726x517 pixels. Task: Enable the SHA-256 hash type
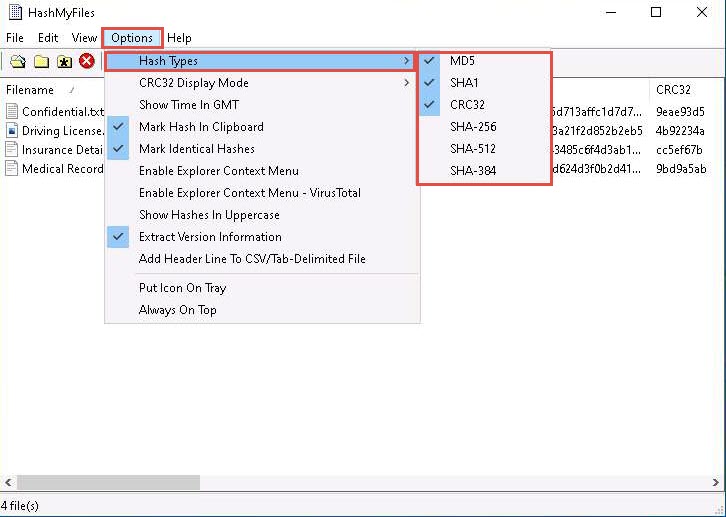pos(473,127)
